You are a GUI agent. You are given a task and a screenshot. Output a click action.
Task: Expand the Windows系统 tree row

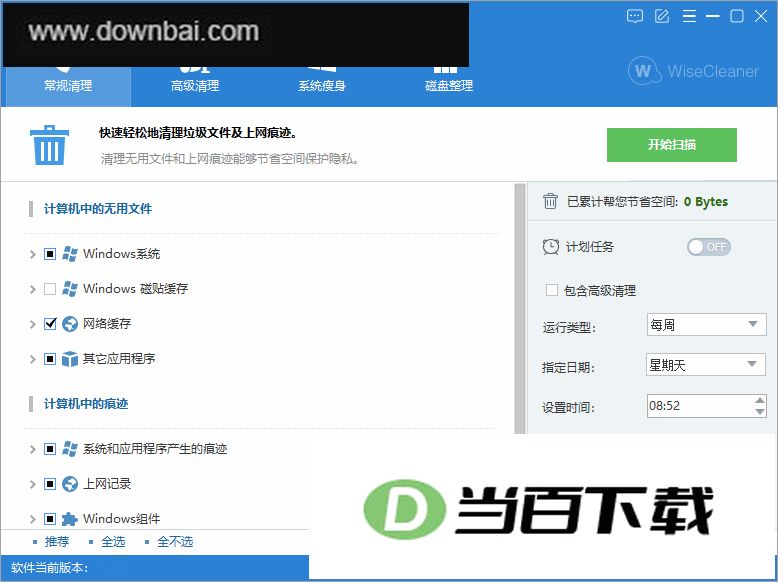[33, 254]
